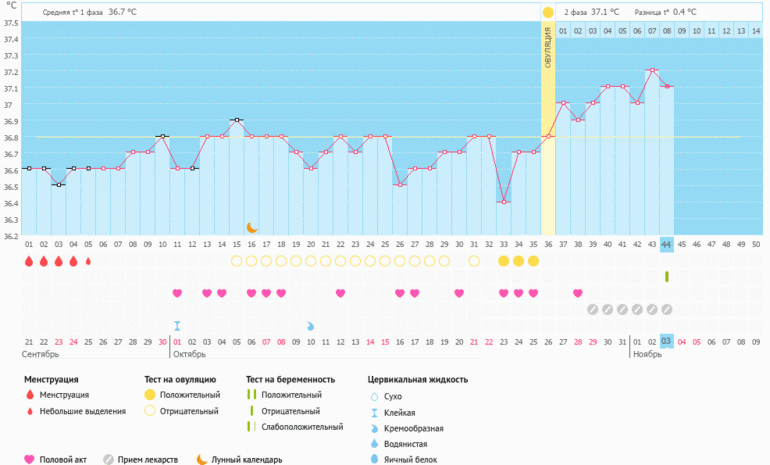Click the green pregnancy test mark on day 44
Viewport: 770px width, 465px height.
pos(667,276)
